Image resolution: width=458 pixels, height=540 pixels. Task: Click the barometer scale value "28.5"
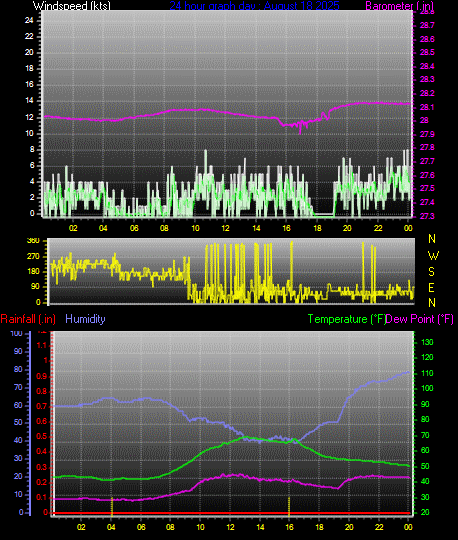(x=427, y=52)
